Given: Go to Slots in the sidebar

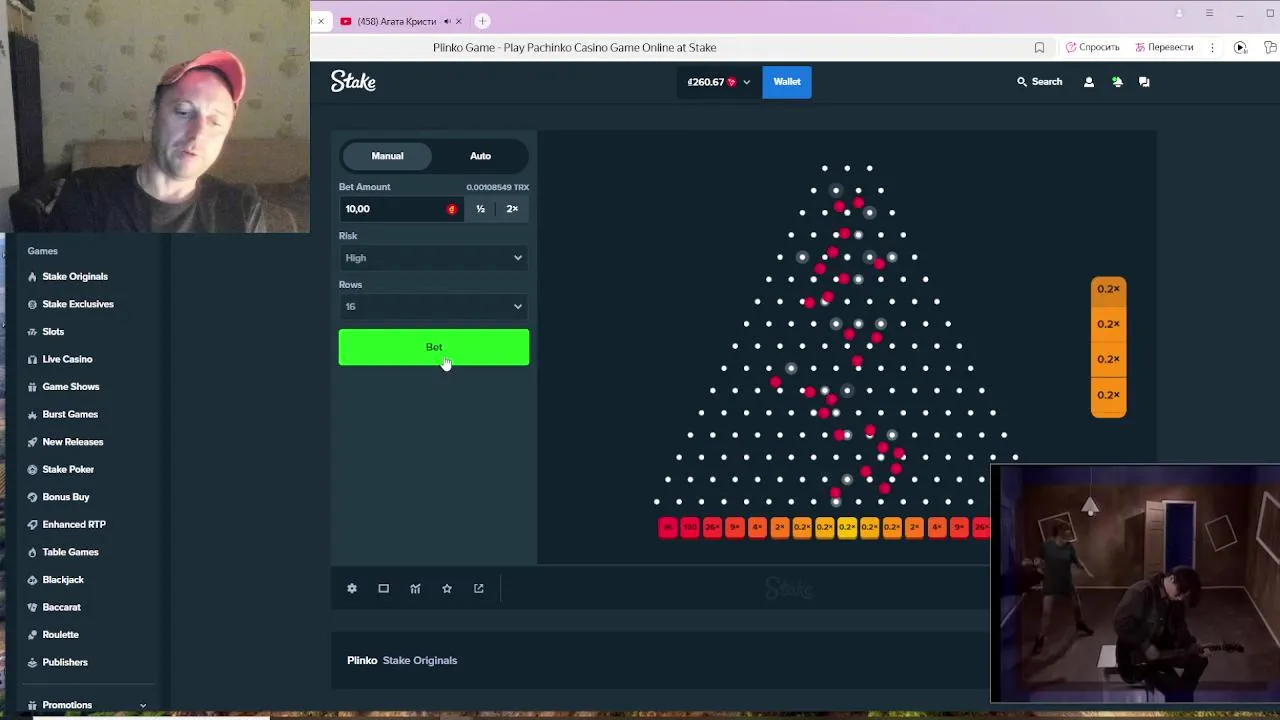Looking at the screenshot, I should click(x=53, y=331).
